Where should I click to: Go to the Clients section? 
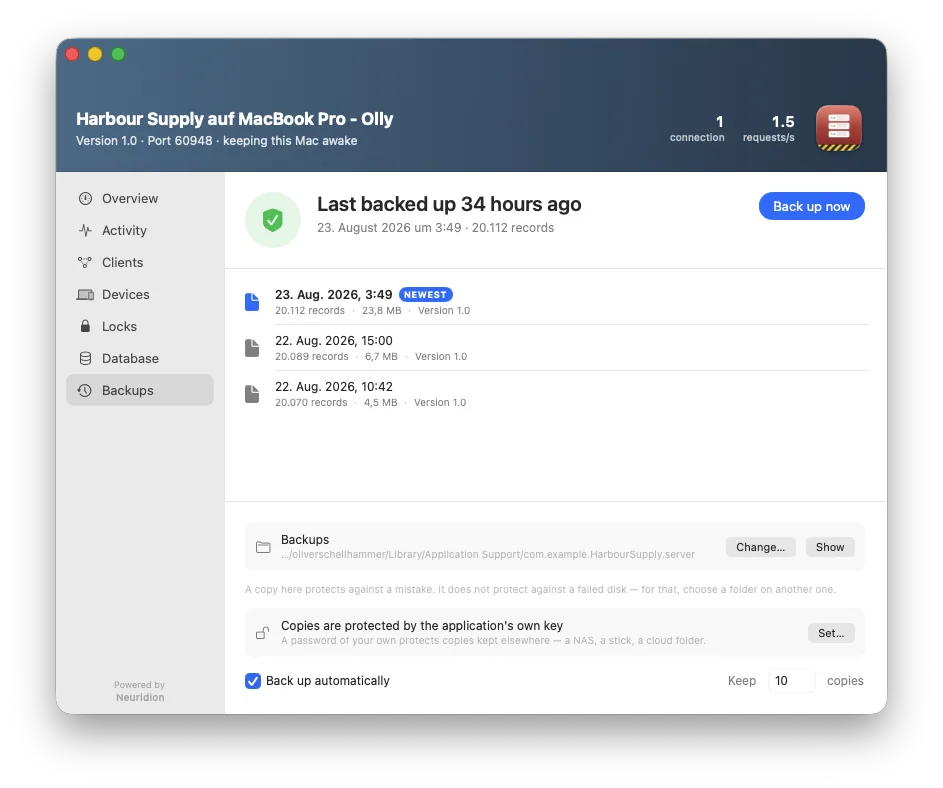coord(140,262)
